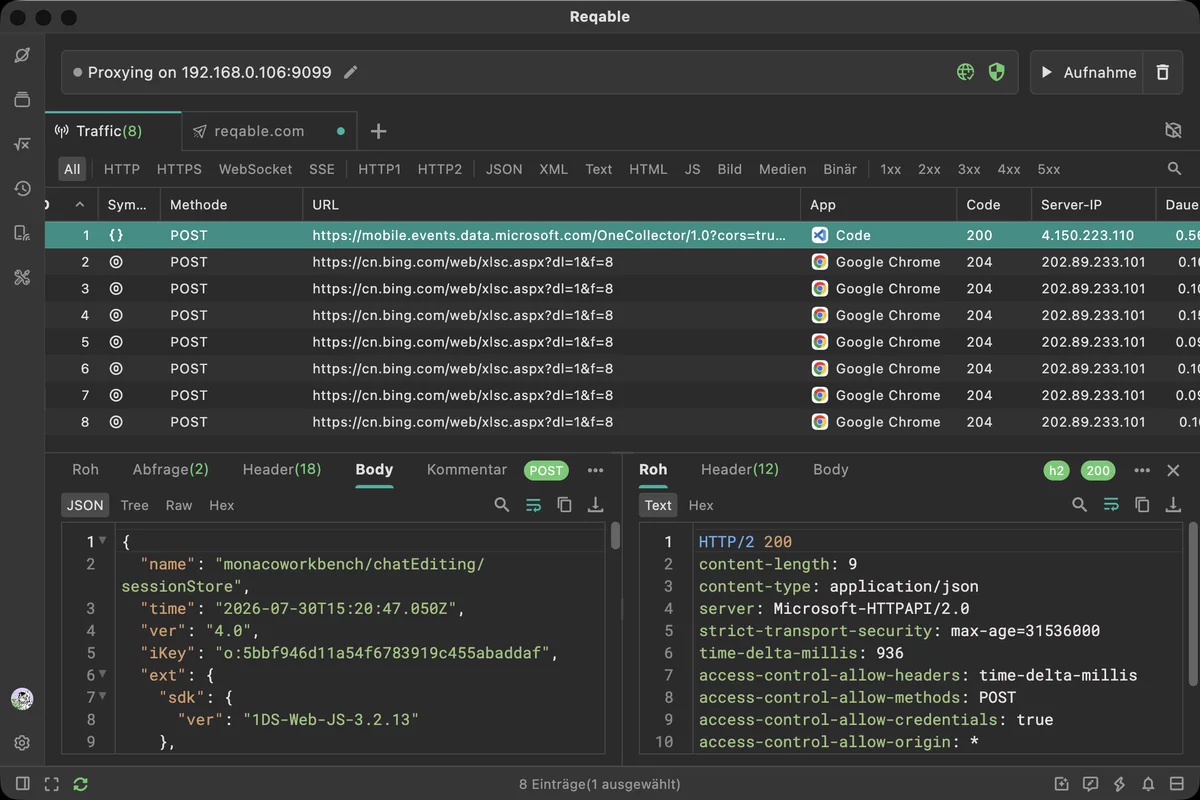Select the row 1 microsoft.com request
1200x800 pixels.
(622, 235)
